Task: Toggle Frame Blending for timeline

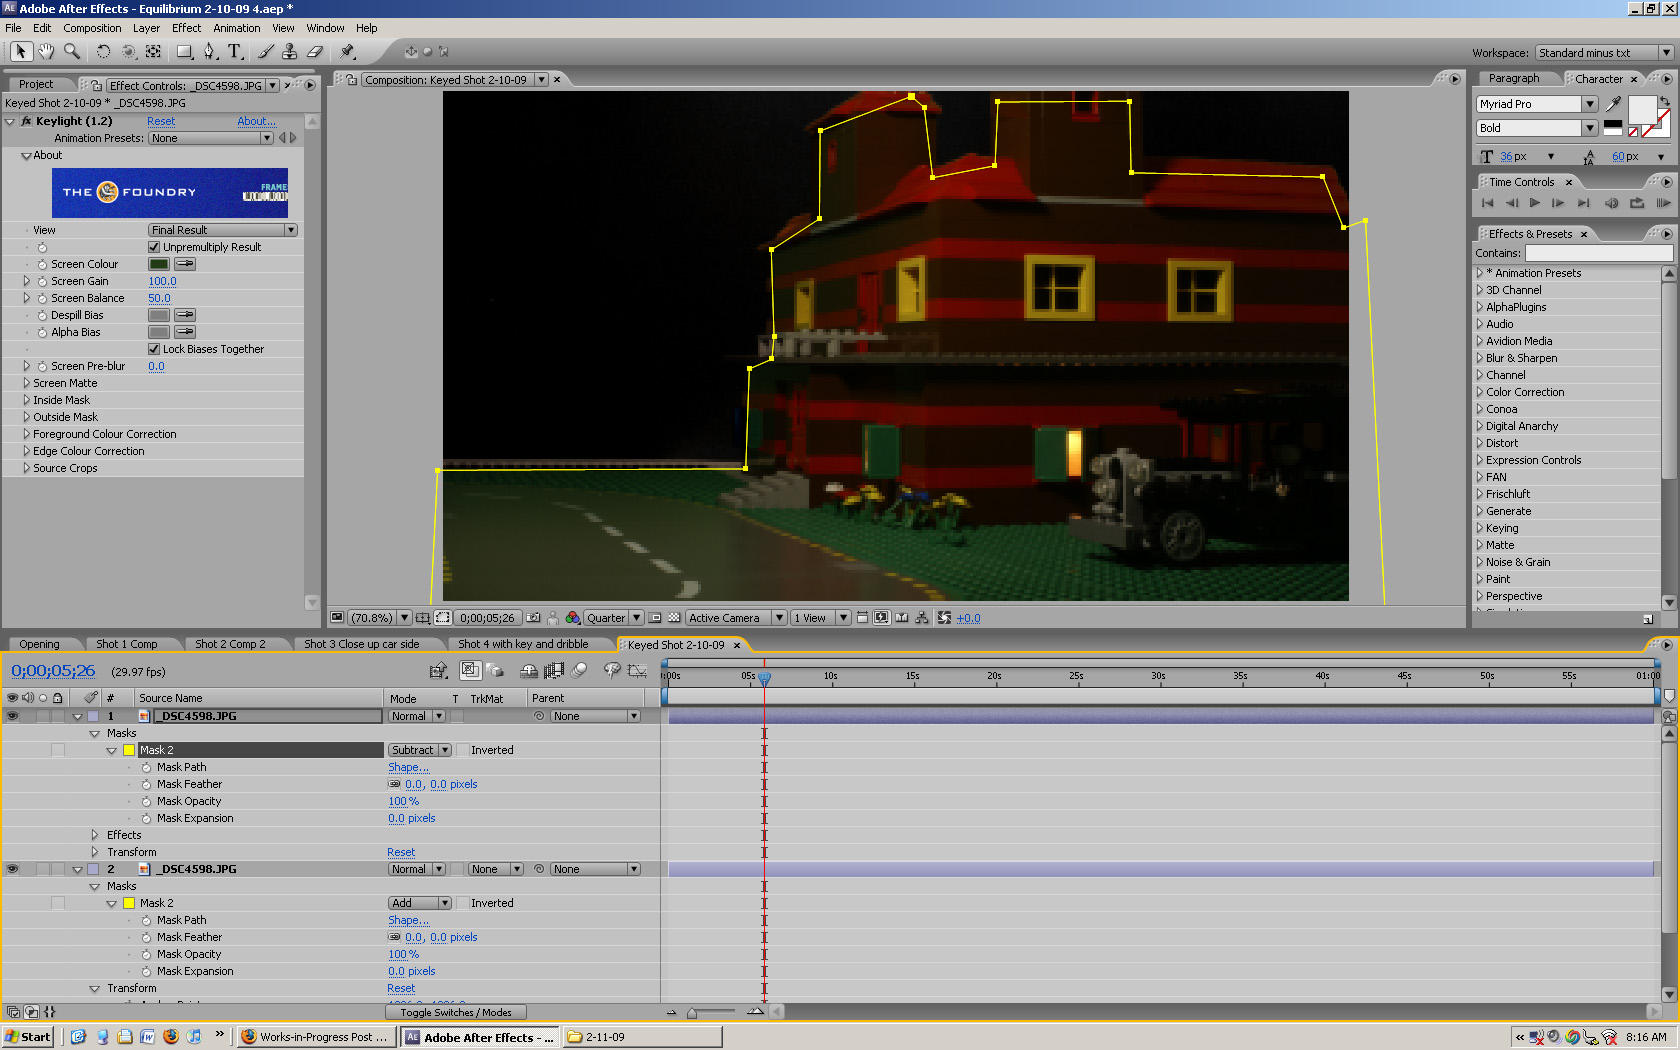Action: pyautogui.click(x=553, y=671)
